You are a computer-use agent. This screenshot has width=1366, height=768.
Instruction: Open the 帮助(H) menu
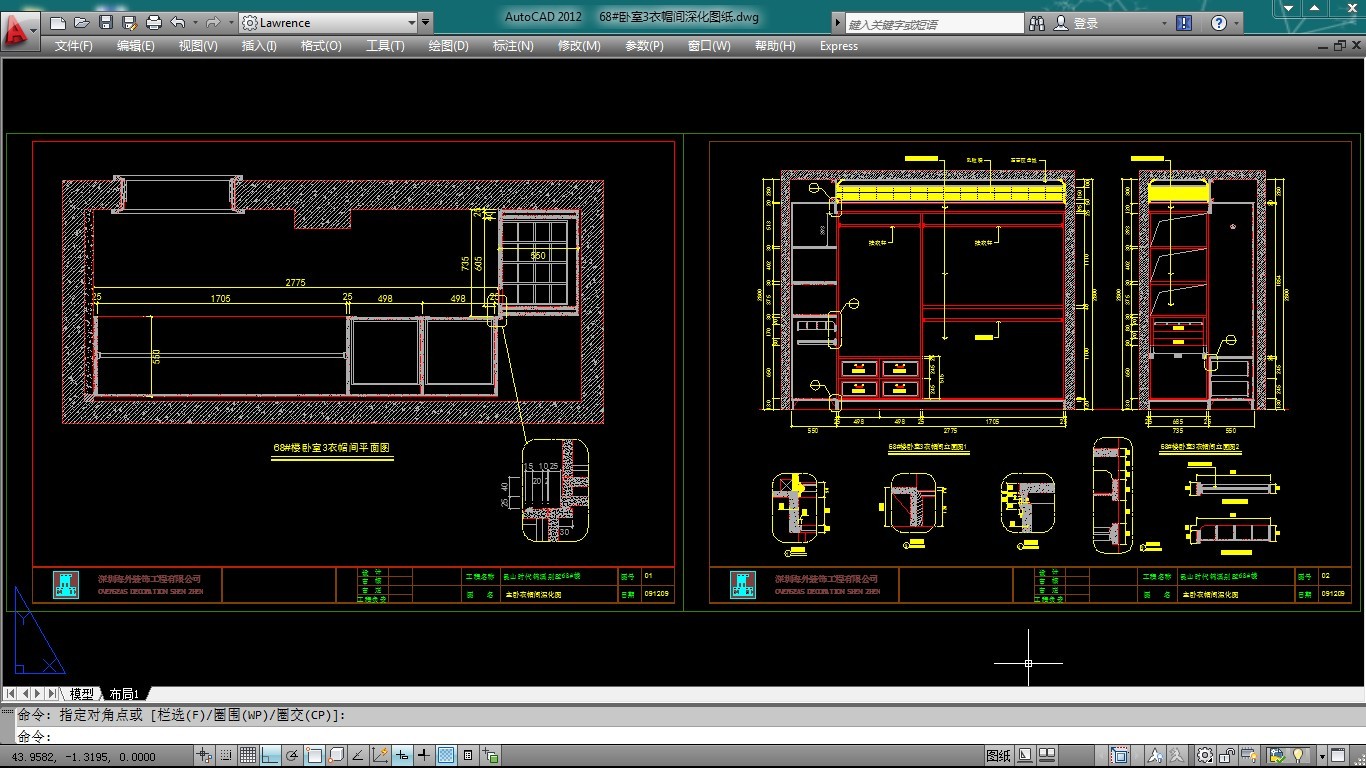775,46
